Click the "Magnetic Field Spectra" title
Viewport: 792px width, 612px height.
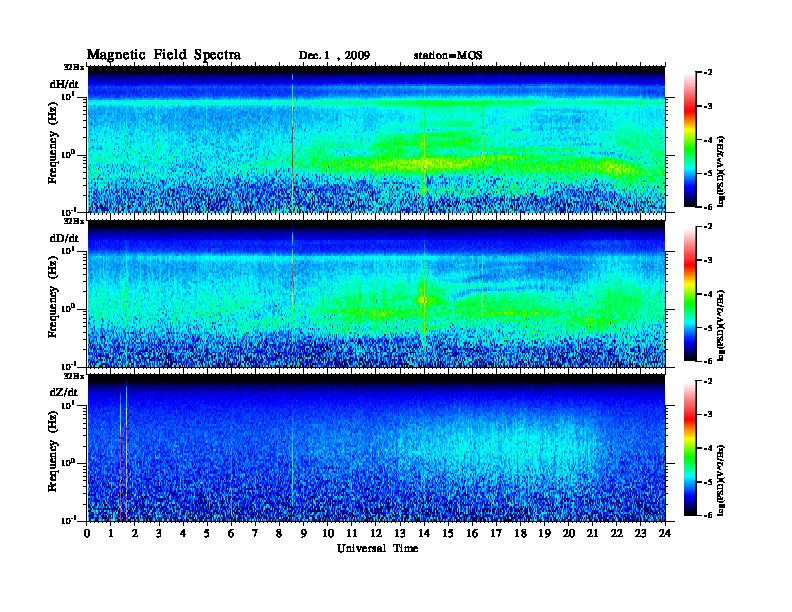[x=164, y=55]
